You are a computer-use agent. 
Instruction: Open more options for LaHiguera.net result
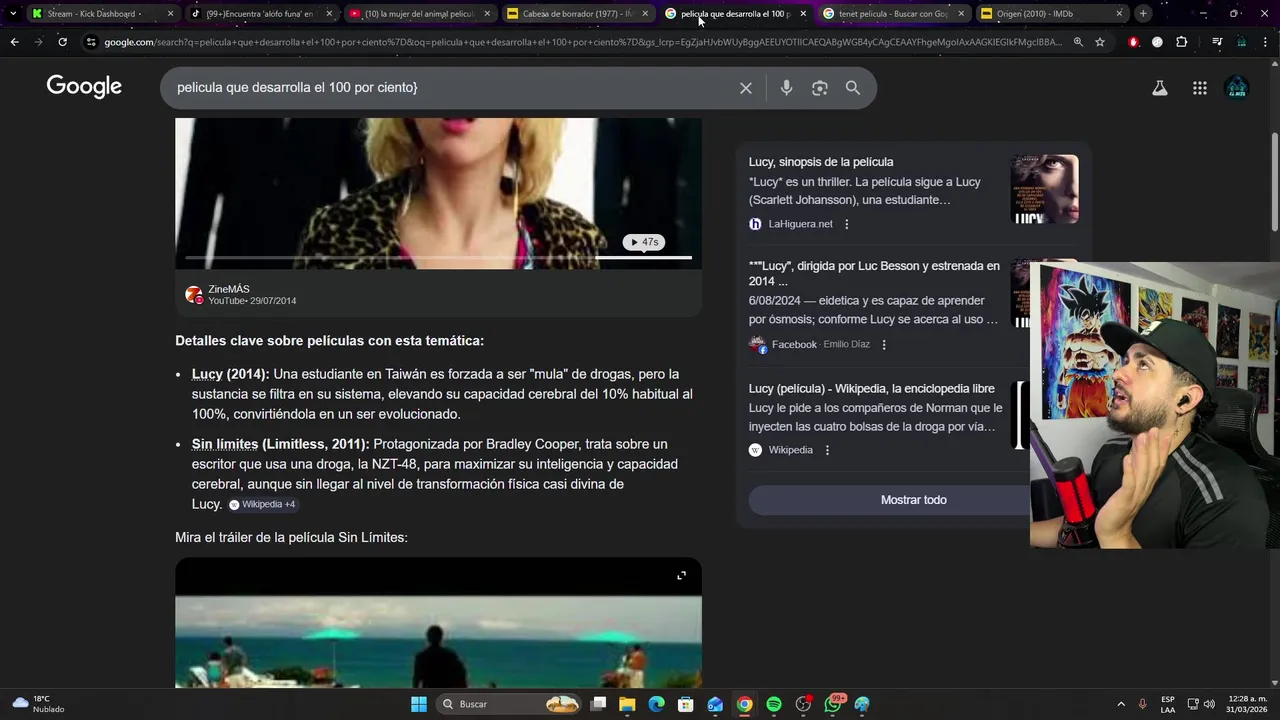pos(847,224)
